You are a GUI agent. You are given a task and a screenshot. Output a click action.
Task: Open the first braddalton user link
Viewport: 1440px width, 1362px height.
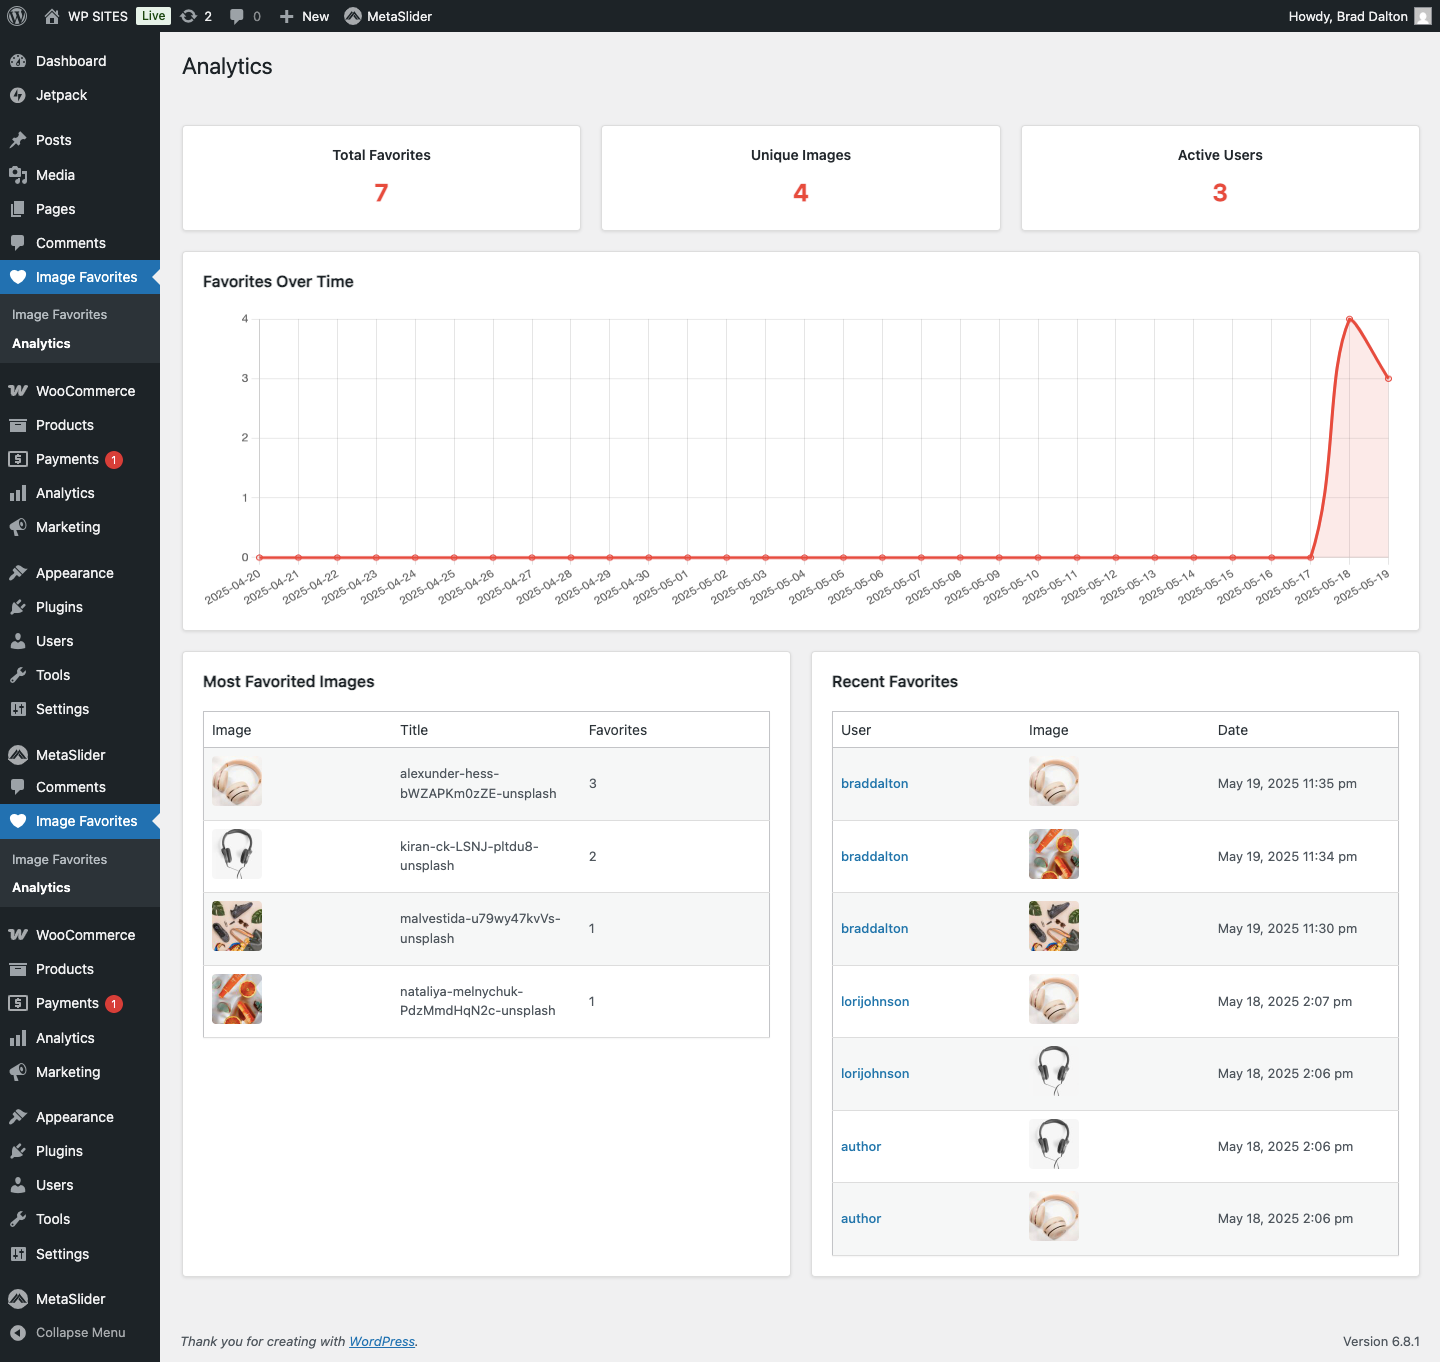[x=874, y=783]
